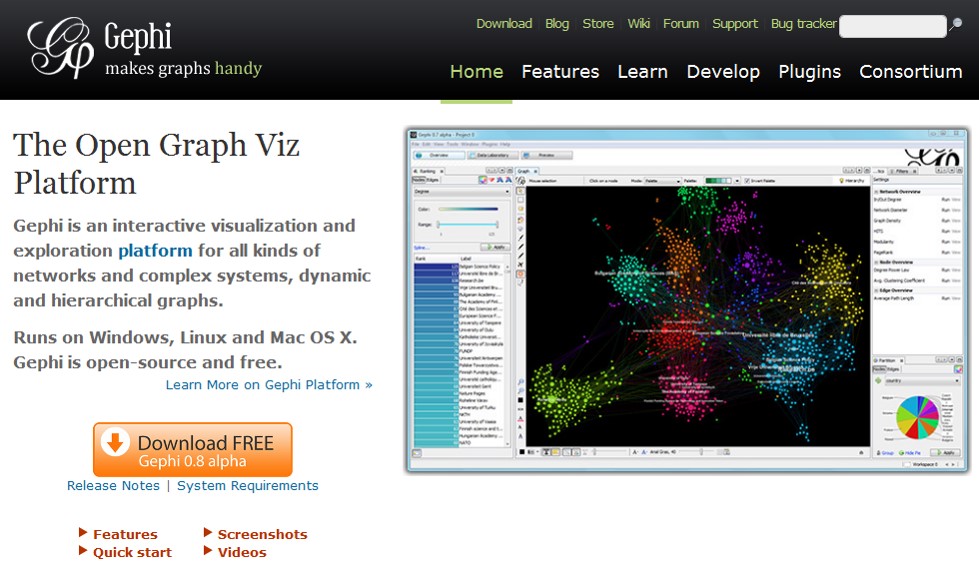Open the Learn section from the top navigation
This screenshot has height=564, width=979.
click(642, 72)
